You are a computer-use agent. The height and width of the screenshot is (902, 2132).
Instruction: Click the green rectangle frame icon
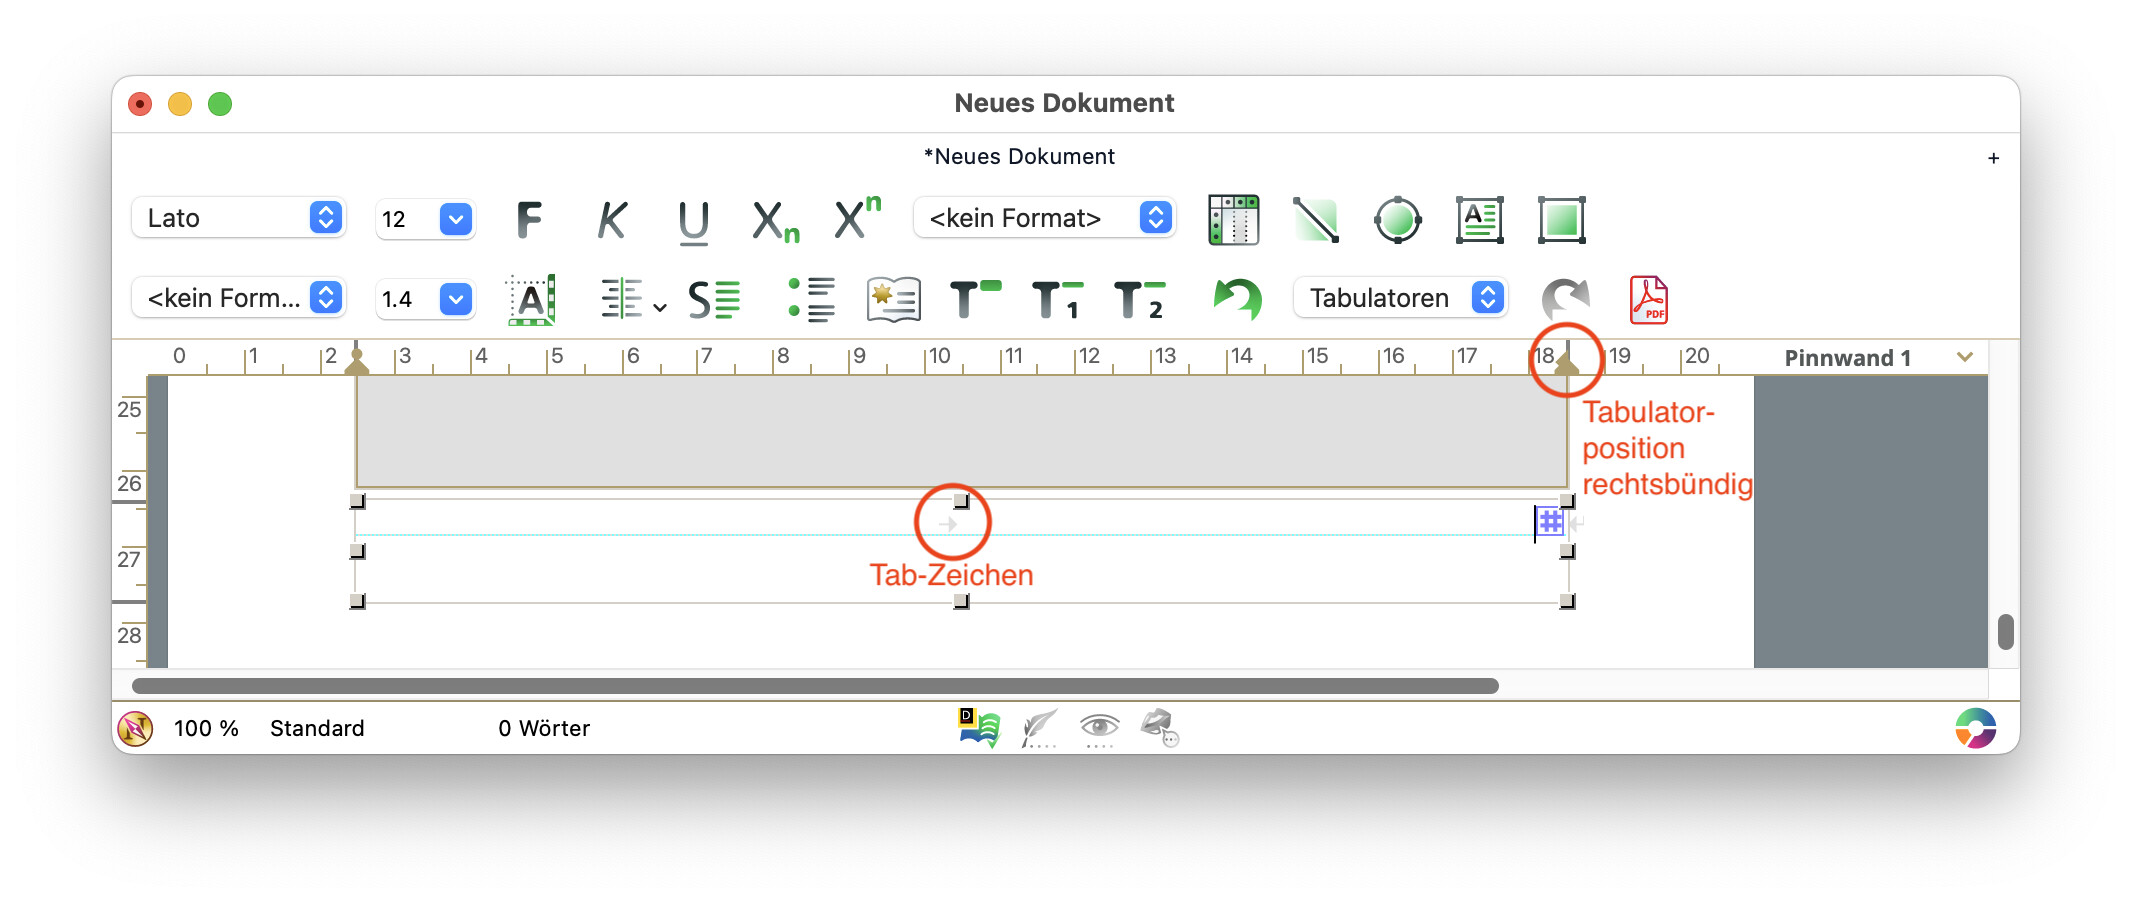click(1561, 220)
